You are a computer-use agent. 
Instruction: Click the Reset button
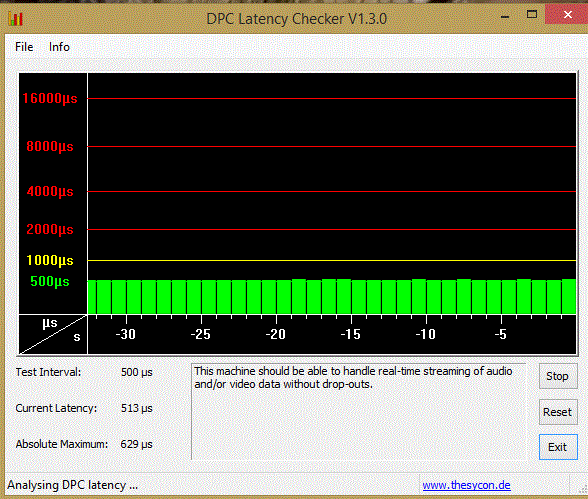click(558, 412)
